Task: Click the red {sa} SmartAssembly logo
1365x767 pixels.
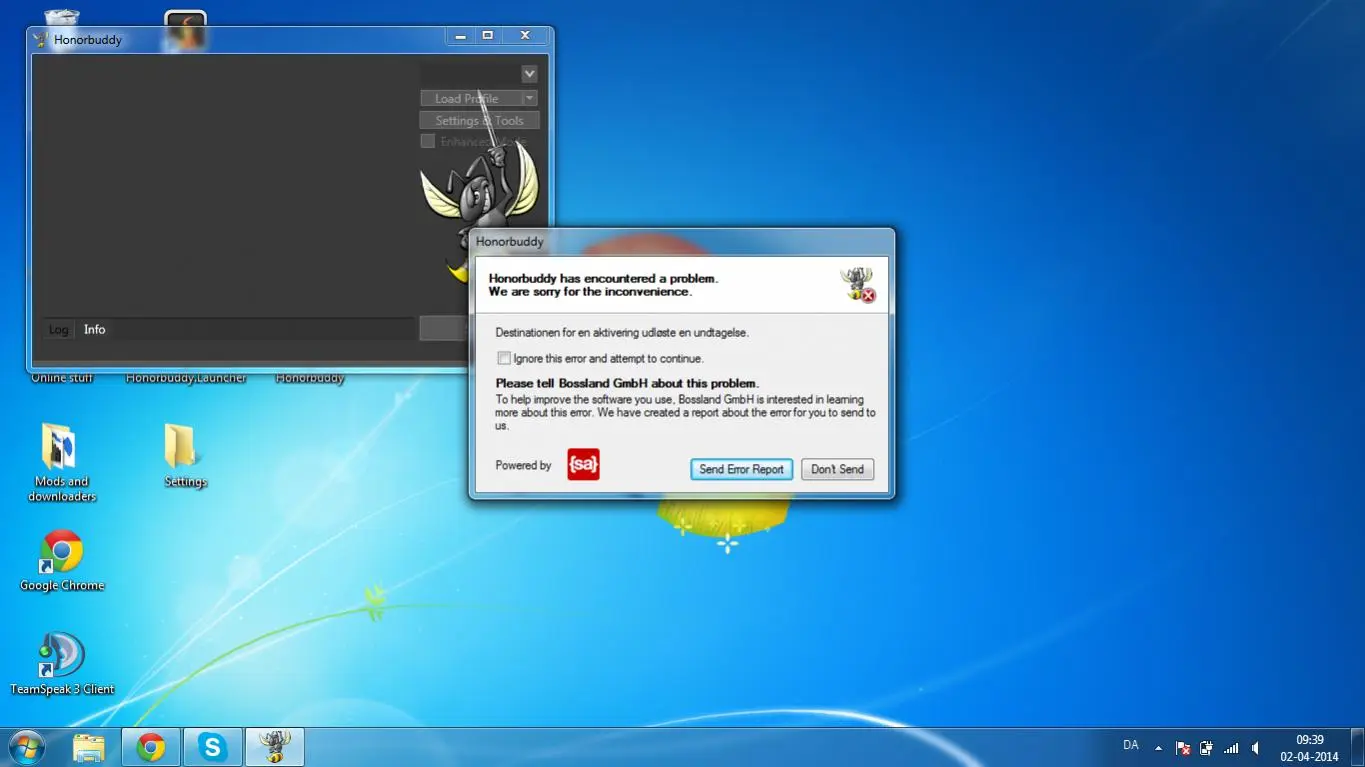Action: [583, 464]
